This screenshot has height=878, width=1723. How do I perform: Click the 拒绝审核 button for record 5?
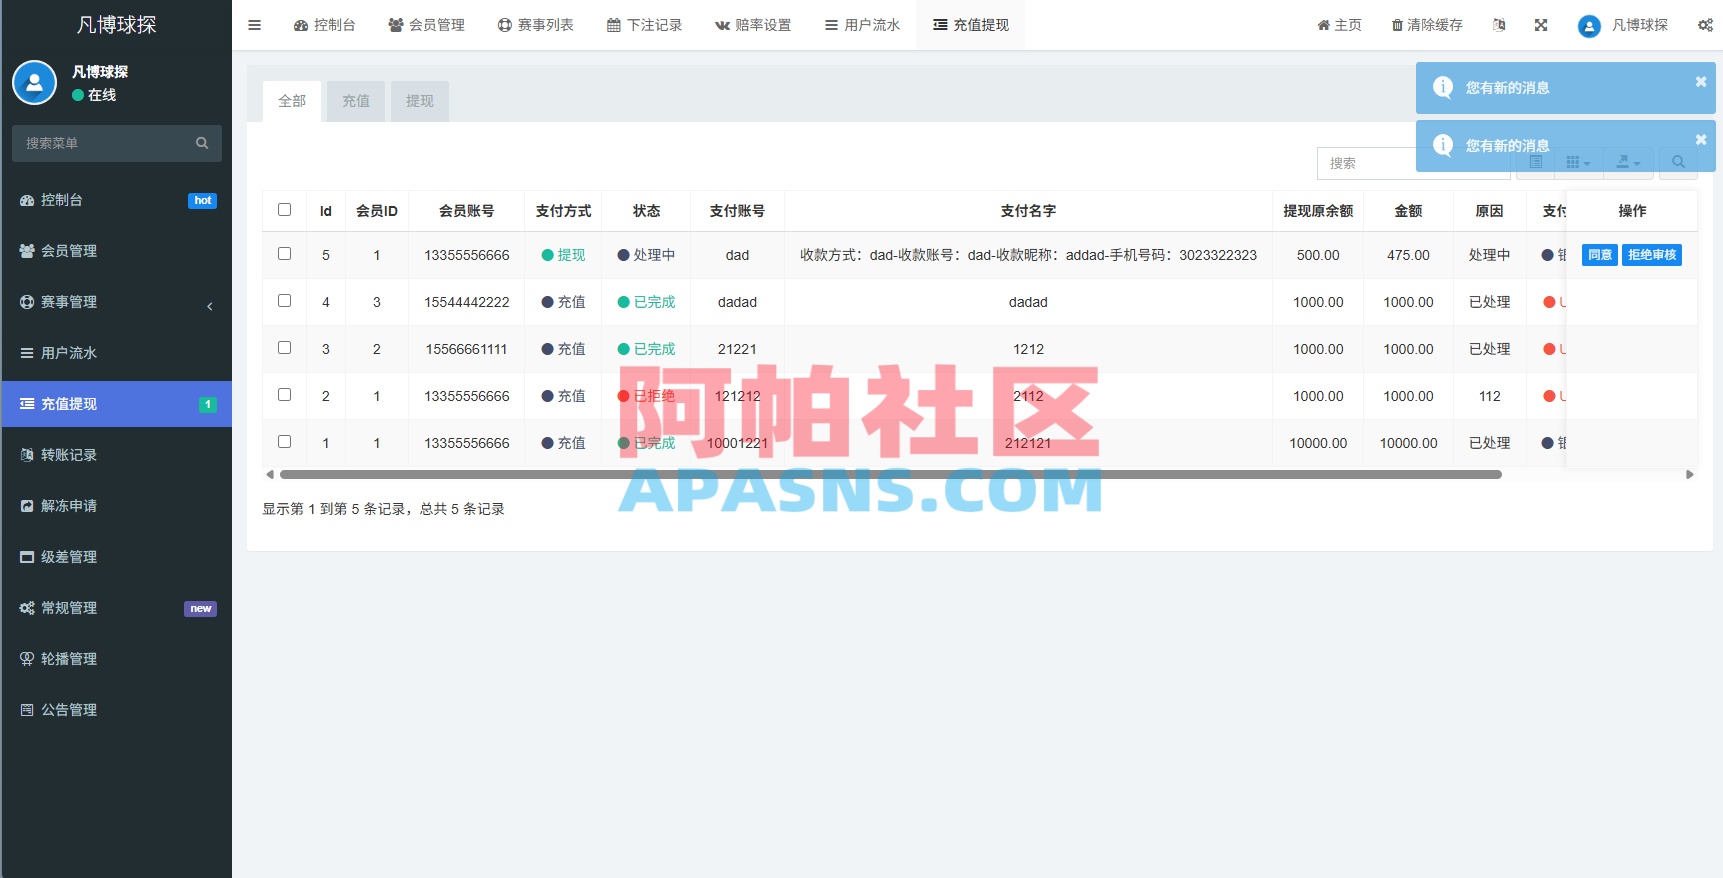[1652, 255]
